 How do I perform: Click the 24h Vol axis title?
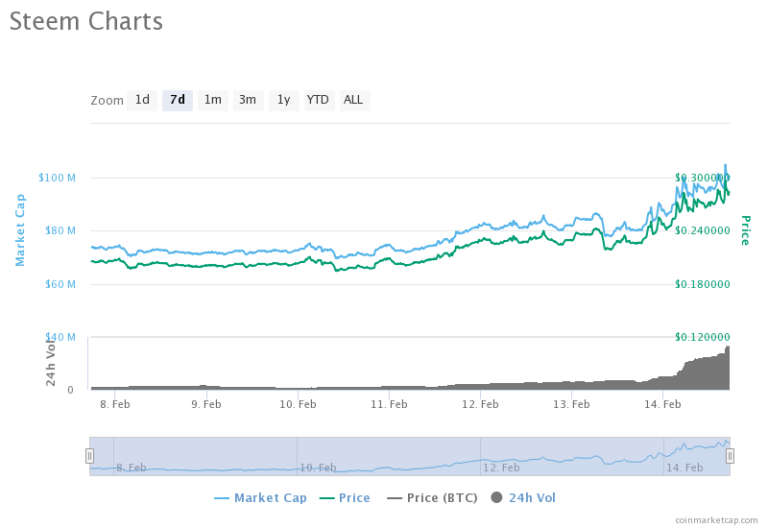50,362
